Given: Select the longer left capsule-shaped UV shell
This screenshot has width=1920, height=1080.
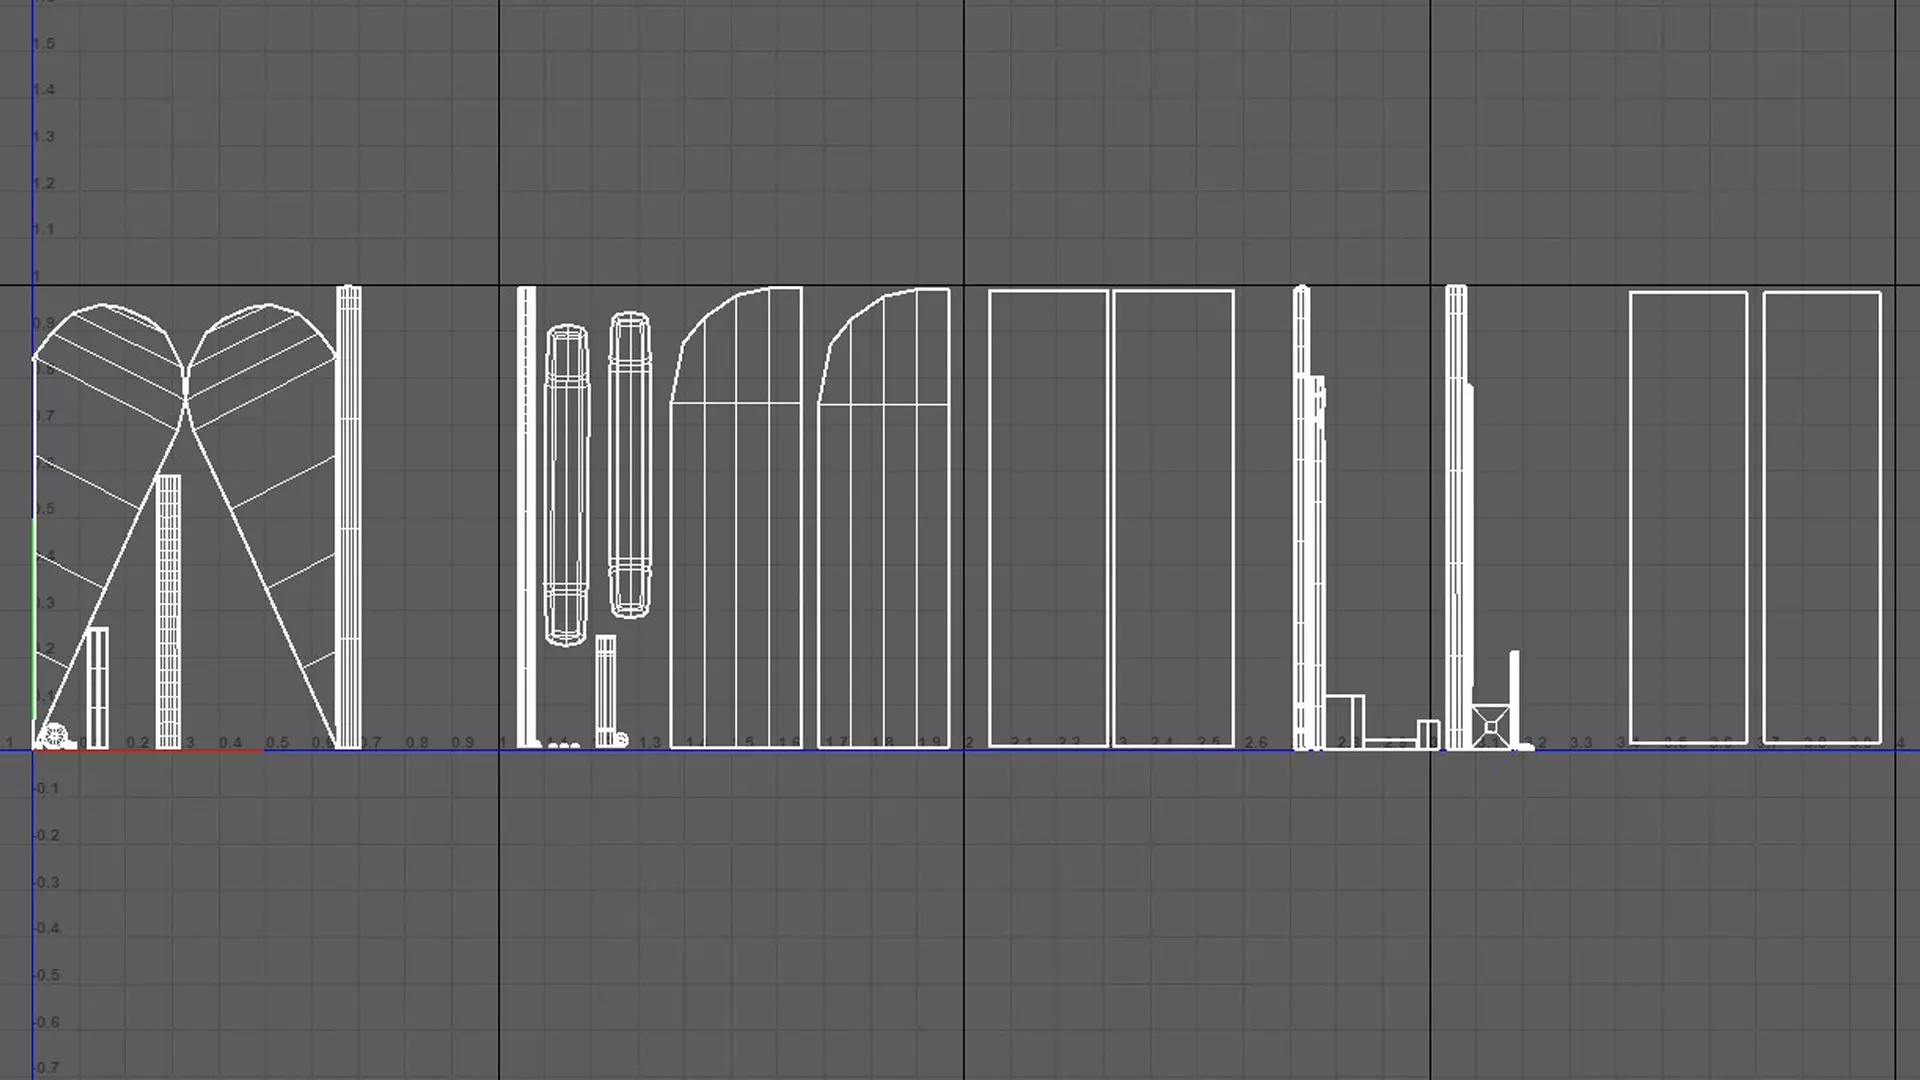Looking at the screenshot, I should 566,485.
